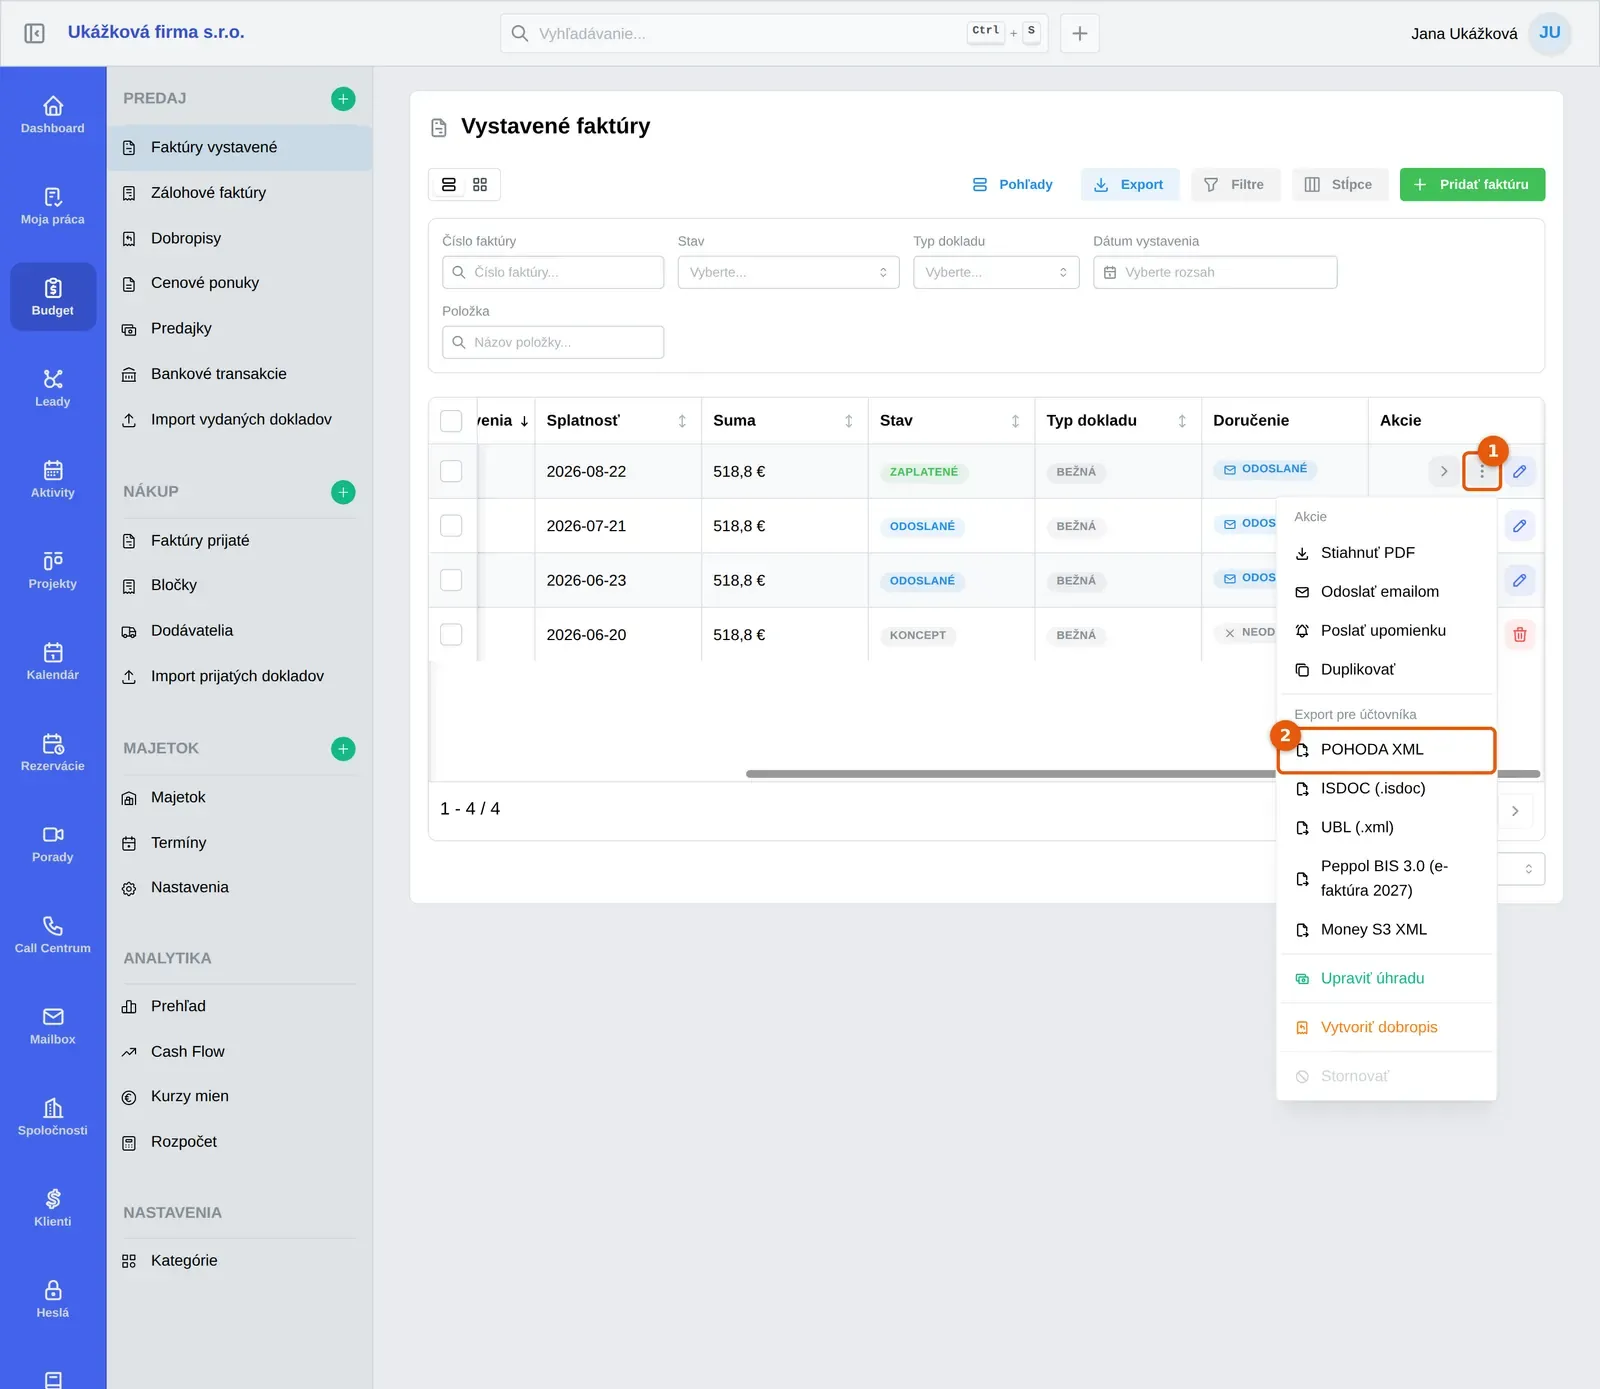This screenshot has width=1600, height=1389.
Task: Collapse the sidebar with the top-left panel icon
Action: point(34,33)
